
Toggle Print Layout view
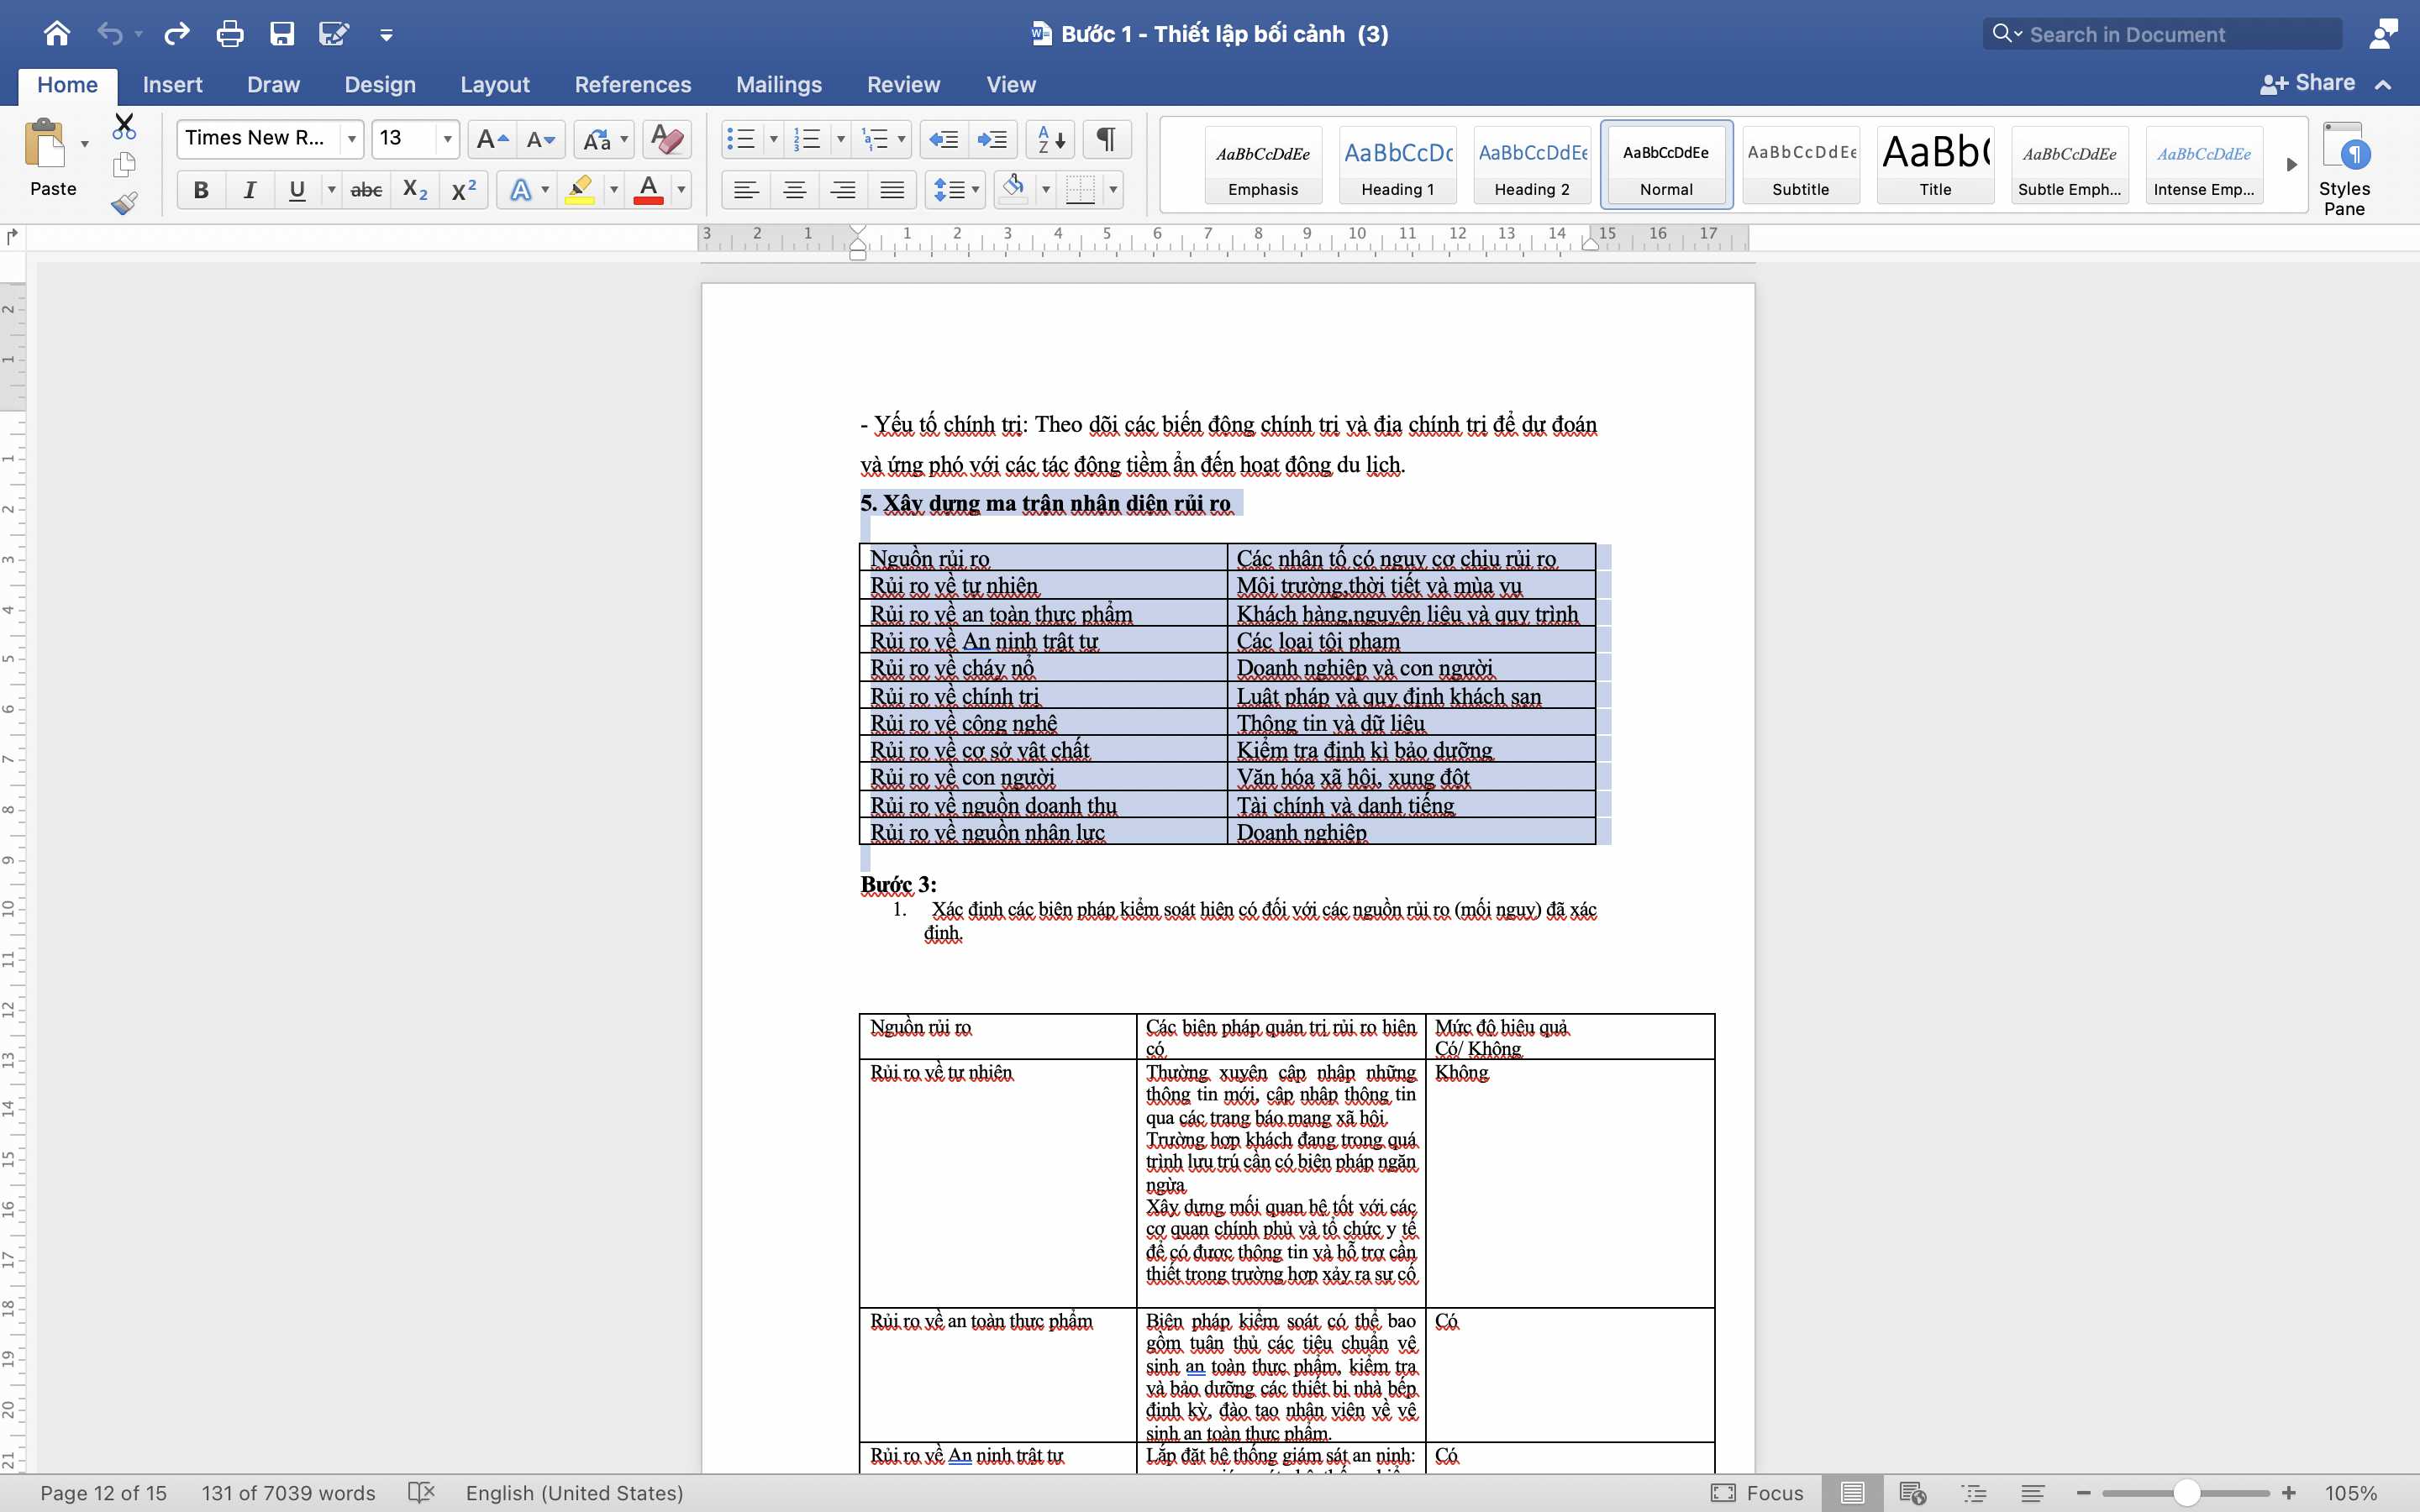[x=1852, y=1492]
